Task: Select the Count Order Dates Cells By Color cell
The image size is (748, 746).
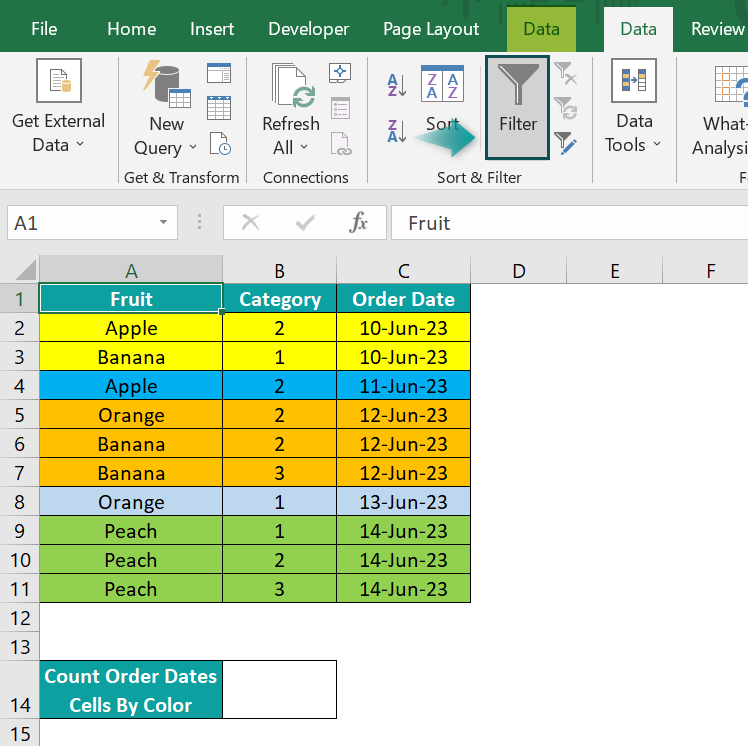Action: (x=131, y=690)
